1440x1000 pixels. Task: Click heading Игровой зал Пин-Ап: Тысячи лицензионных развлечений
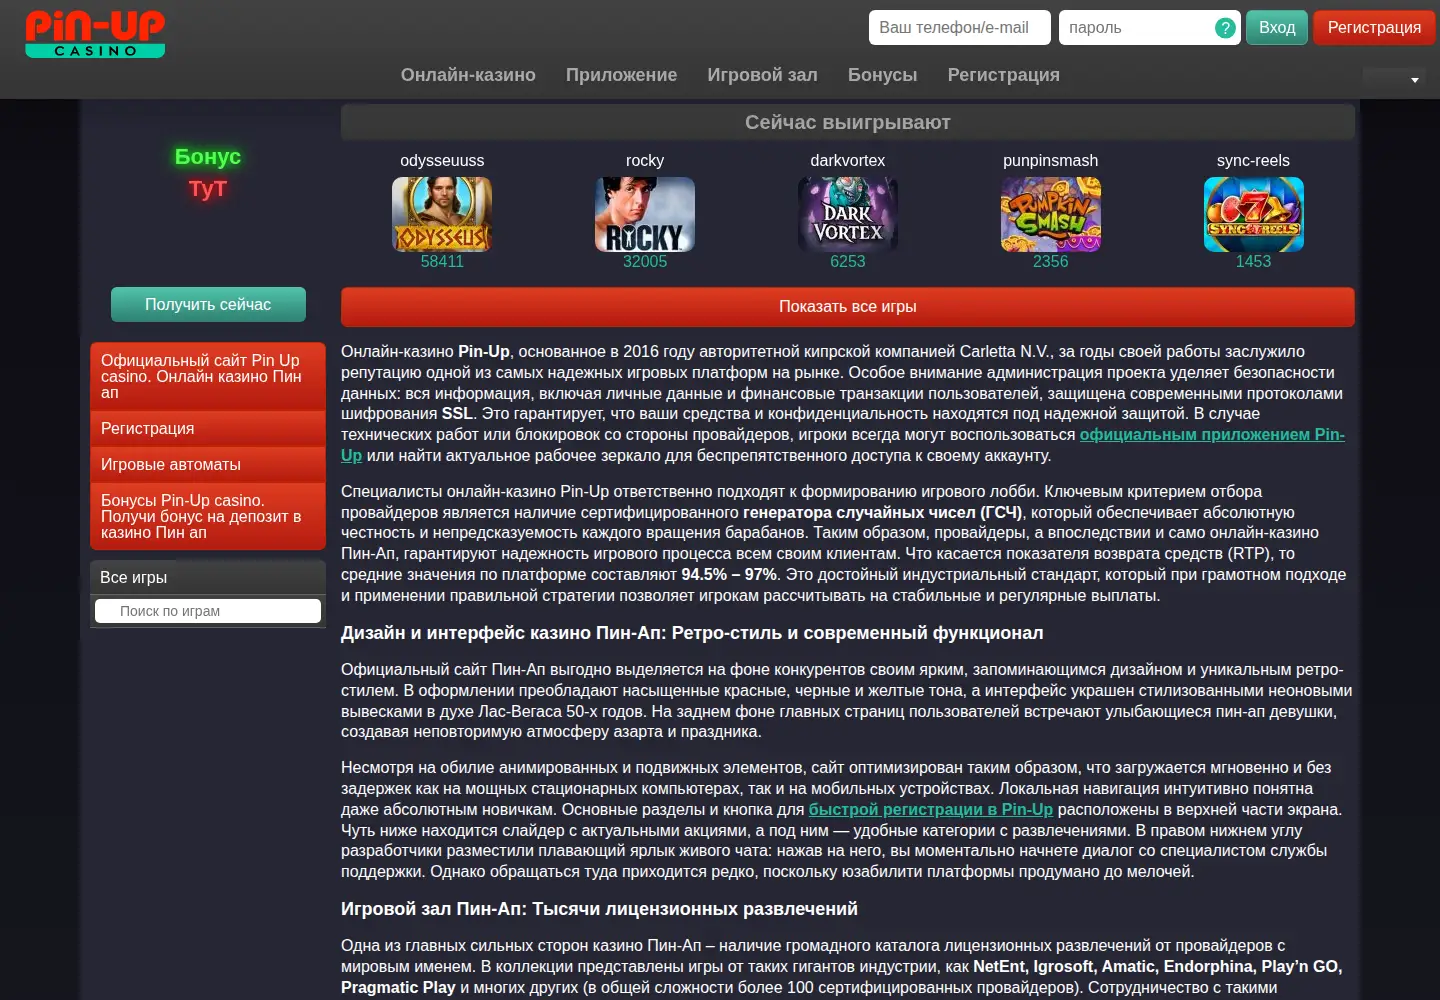pos(599,909)
